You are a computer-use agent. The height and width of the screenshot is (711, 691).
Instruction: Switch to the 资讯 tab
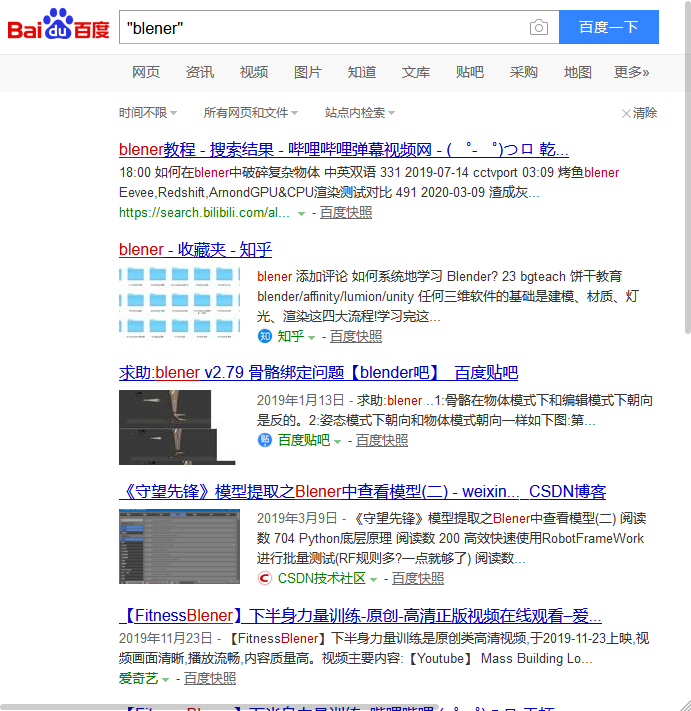[200, 72]
